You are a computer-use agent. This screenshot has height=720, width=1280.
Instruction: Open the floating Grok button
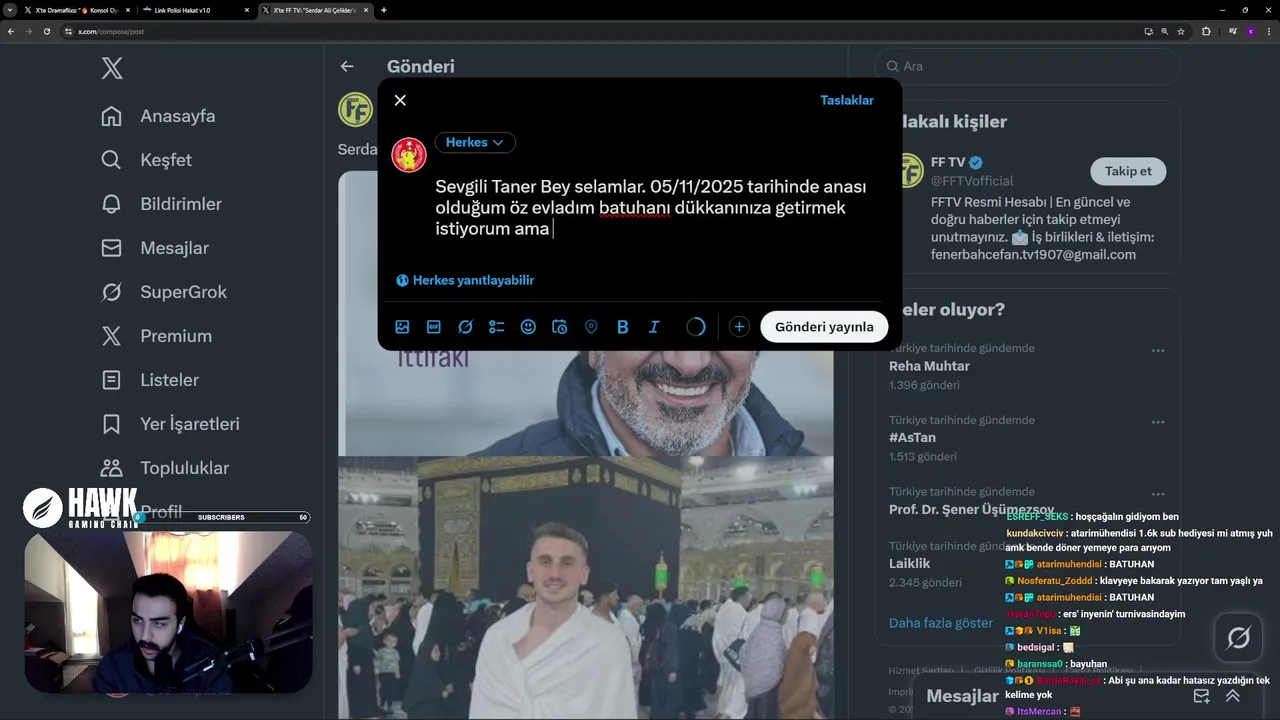coord(1238,638)
